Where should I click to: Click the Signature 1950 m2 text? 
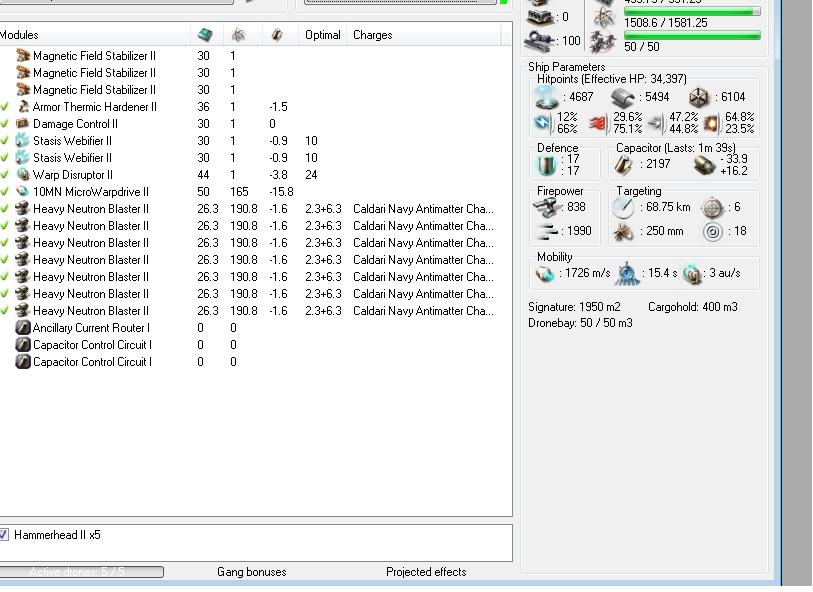coord(574,307)
